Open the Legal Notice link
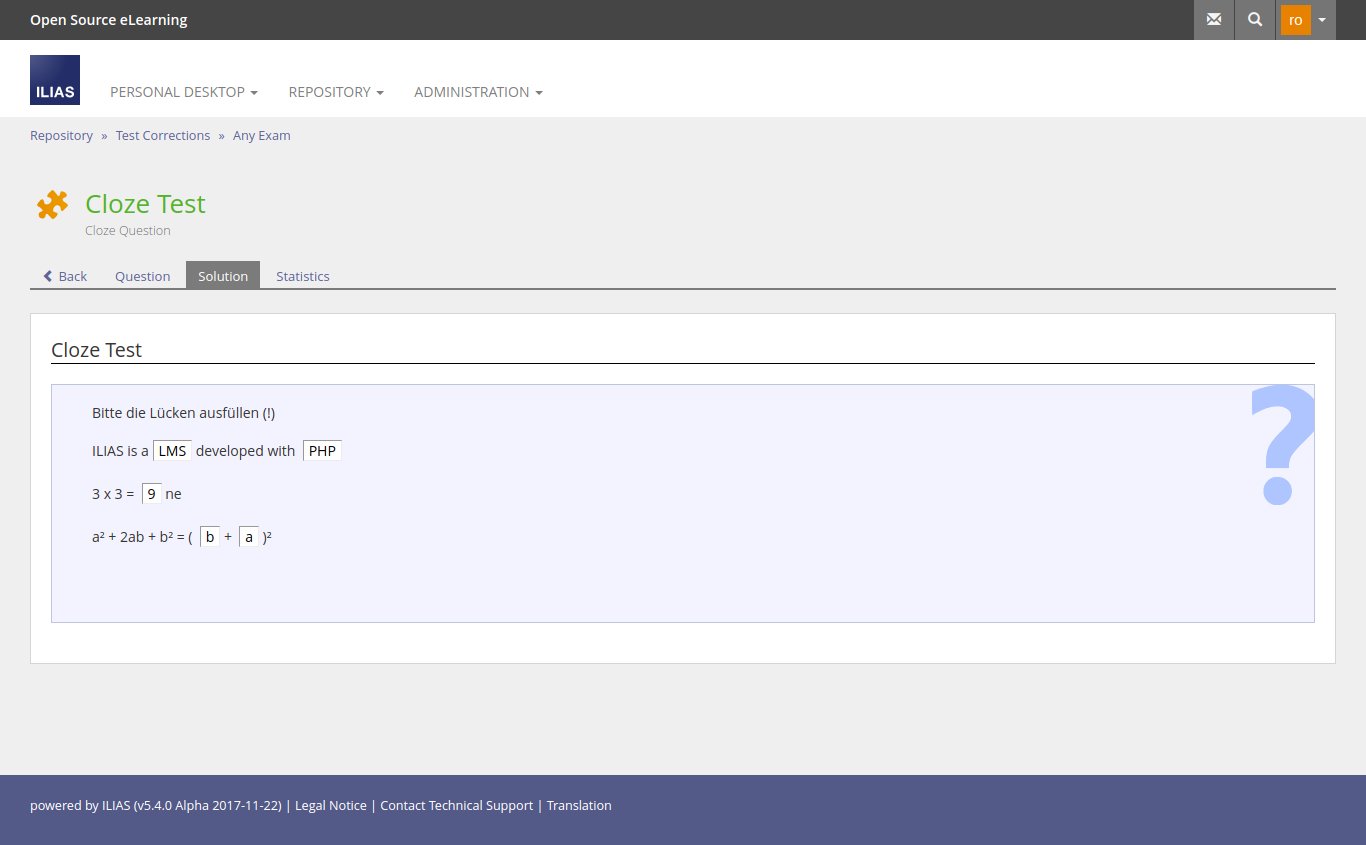 coord(330,806)
